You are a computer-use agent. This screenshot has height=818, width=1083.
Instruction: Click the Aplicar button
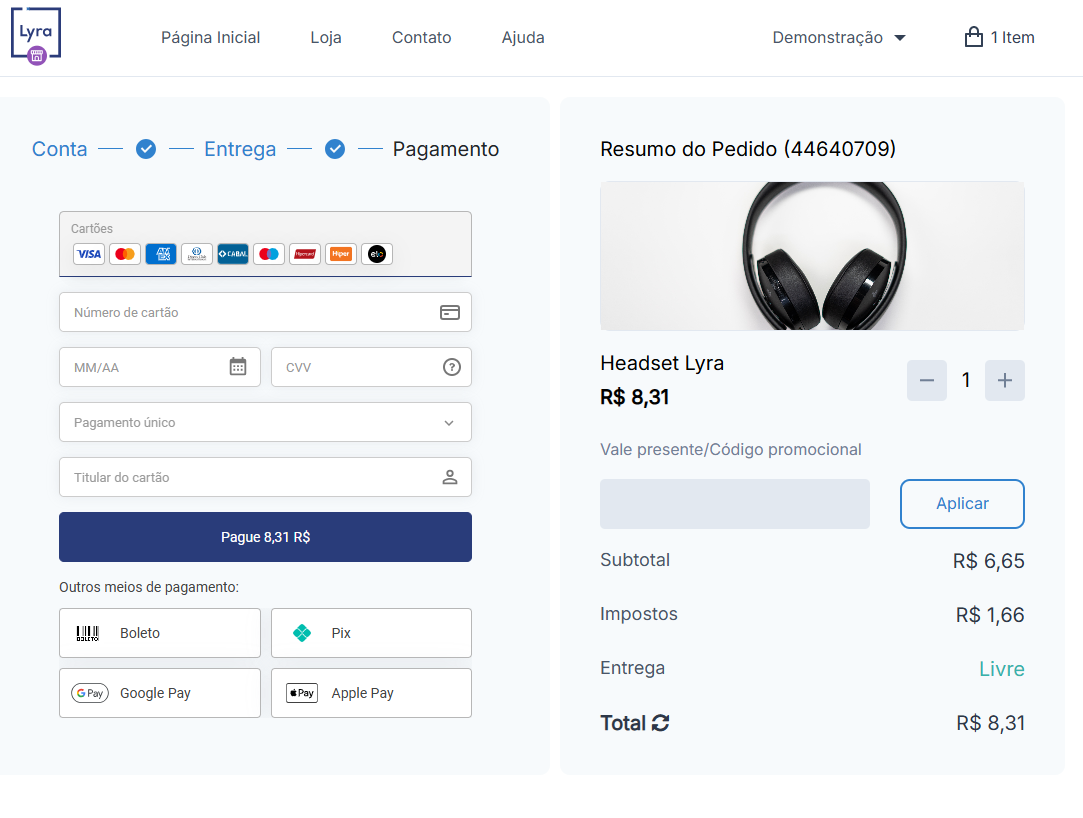coord(962,504)
